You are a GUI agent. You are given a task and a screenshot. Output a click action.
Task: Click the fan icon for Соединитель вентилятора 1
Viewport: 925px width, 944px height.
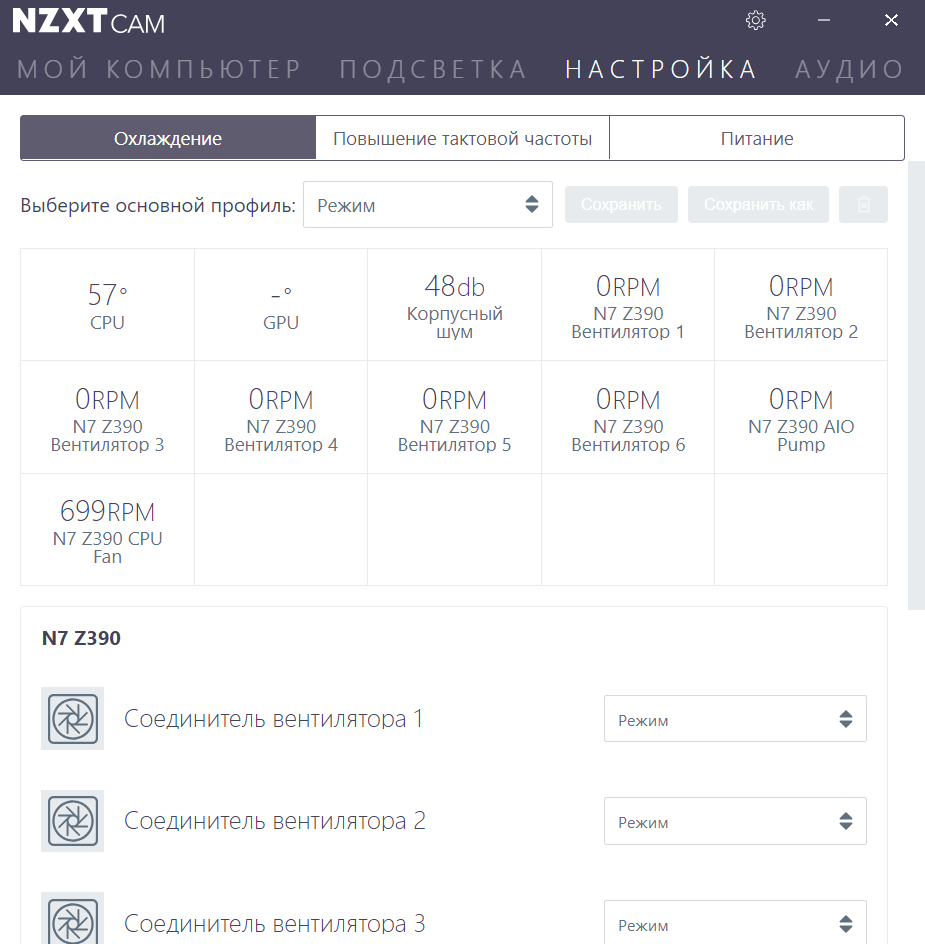[72, 718]
